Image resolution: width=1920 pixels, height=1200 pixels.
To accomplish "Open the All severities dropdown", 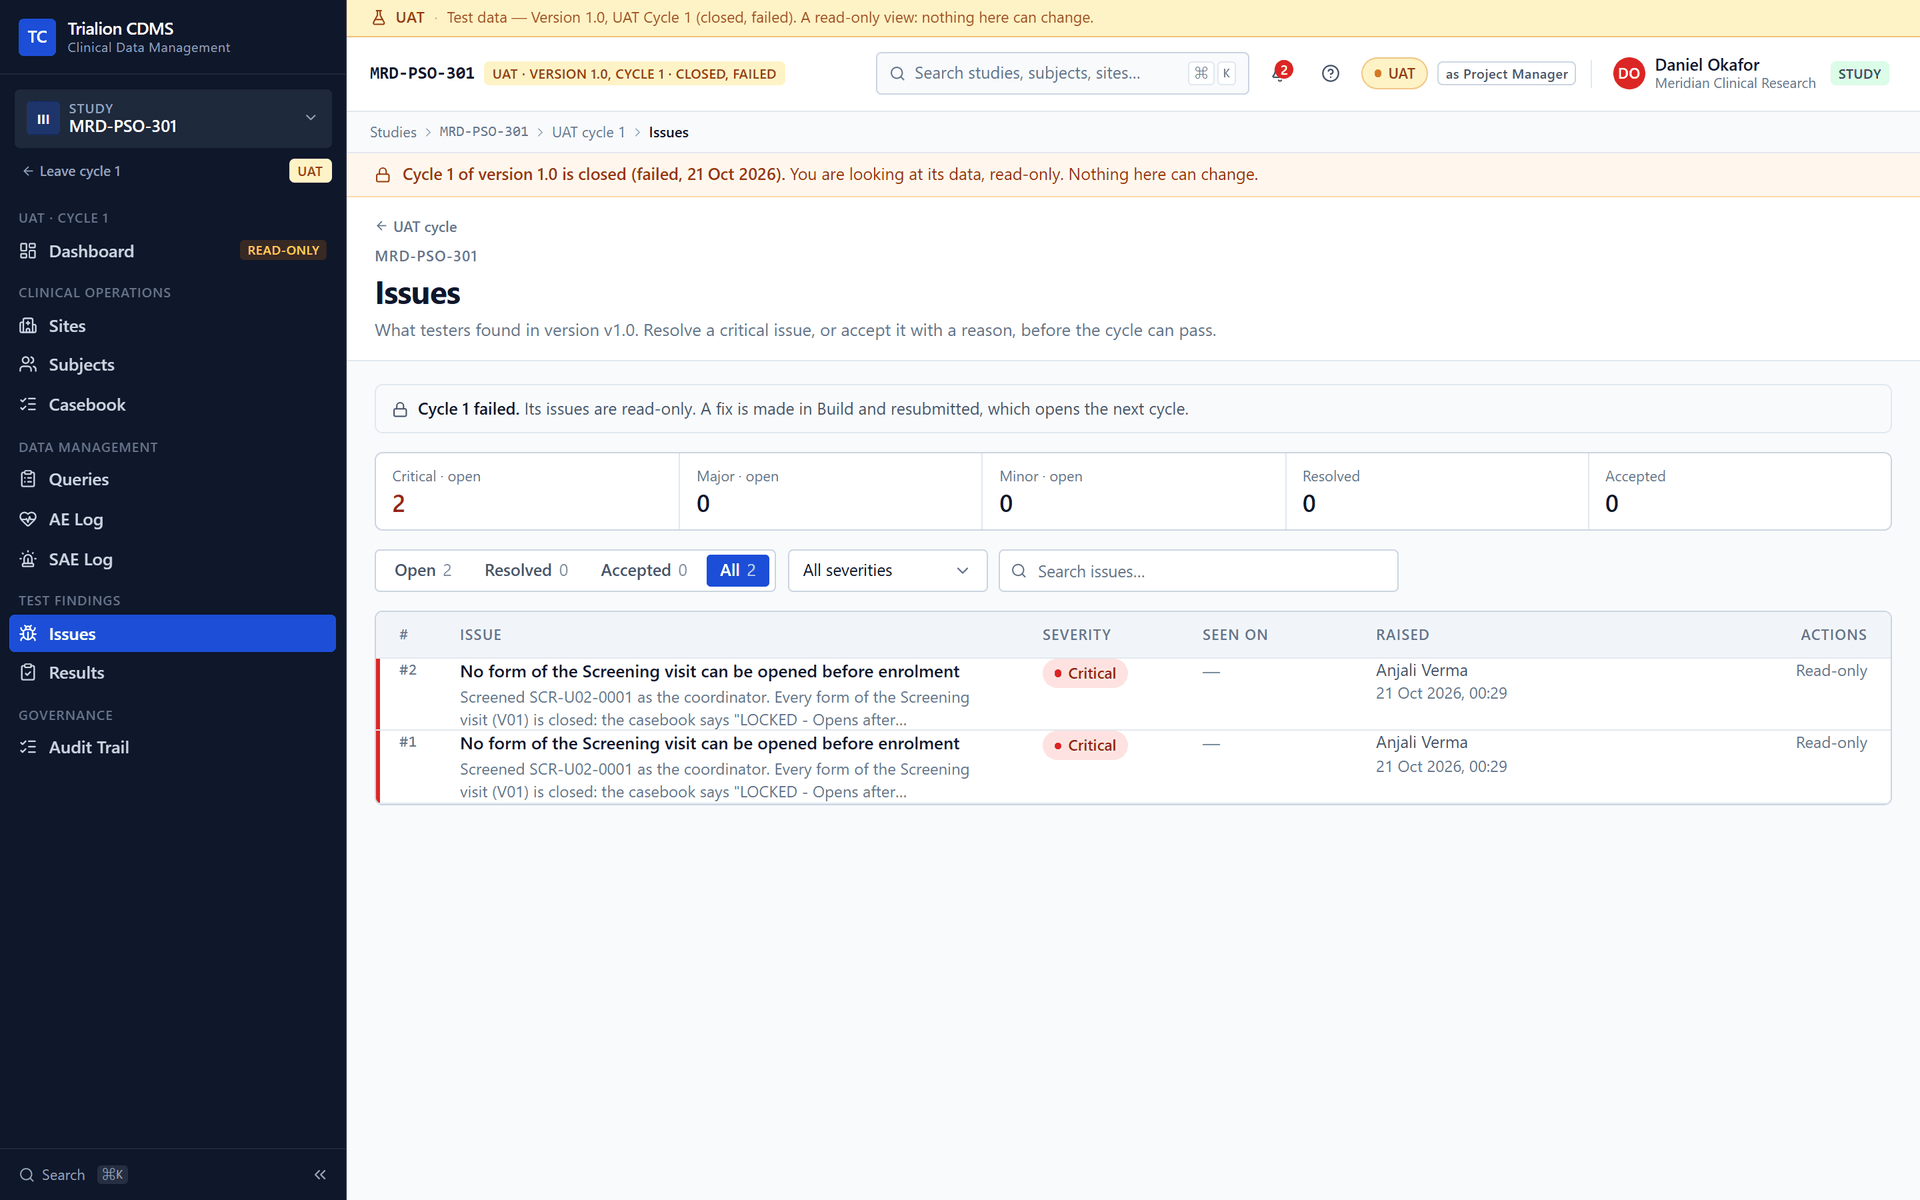I will click(x=887, y=570).
